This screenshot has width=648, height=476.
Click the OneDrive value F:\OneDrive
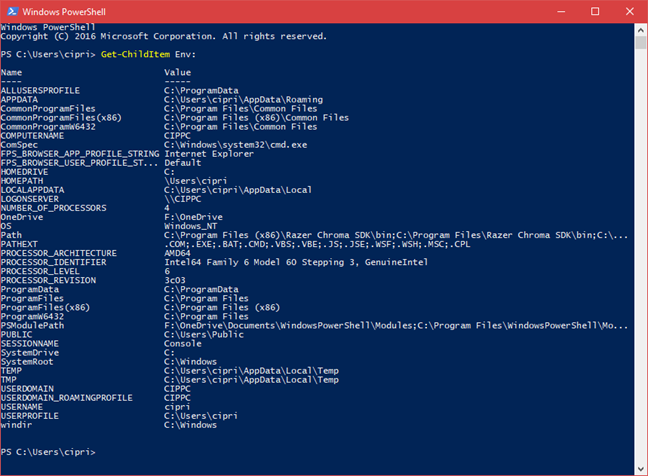pyautogui.click(x=193, y=217)
